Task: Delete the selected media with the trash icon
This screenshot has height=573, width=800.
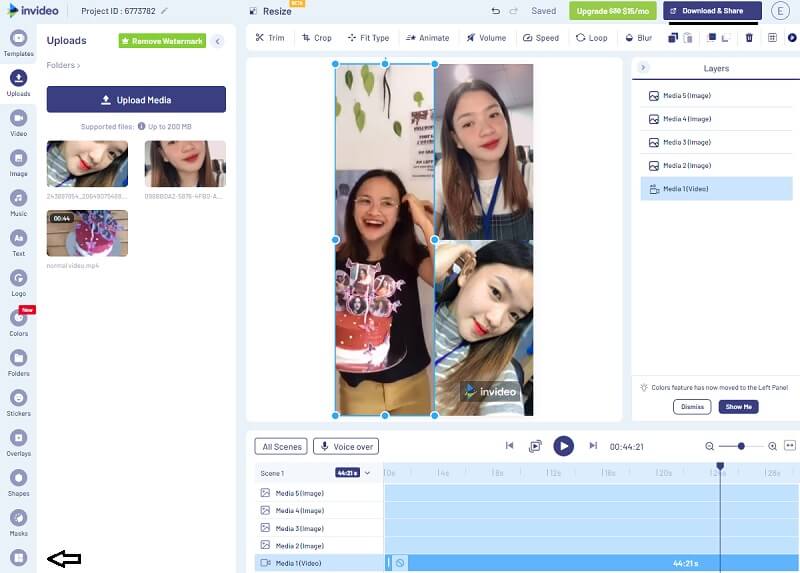Action: [x=749, y=38]
